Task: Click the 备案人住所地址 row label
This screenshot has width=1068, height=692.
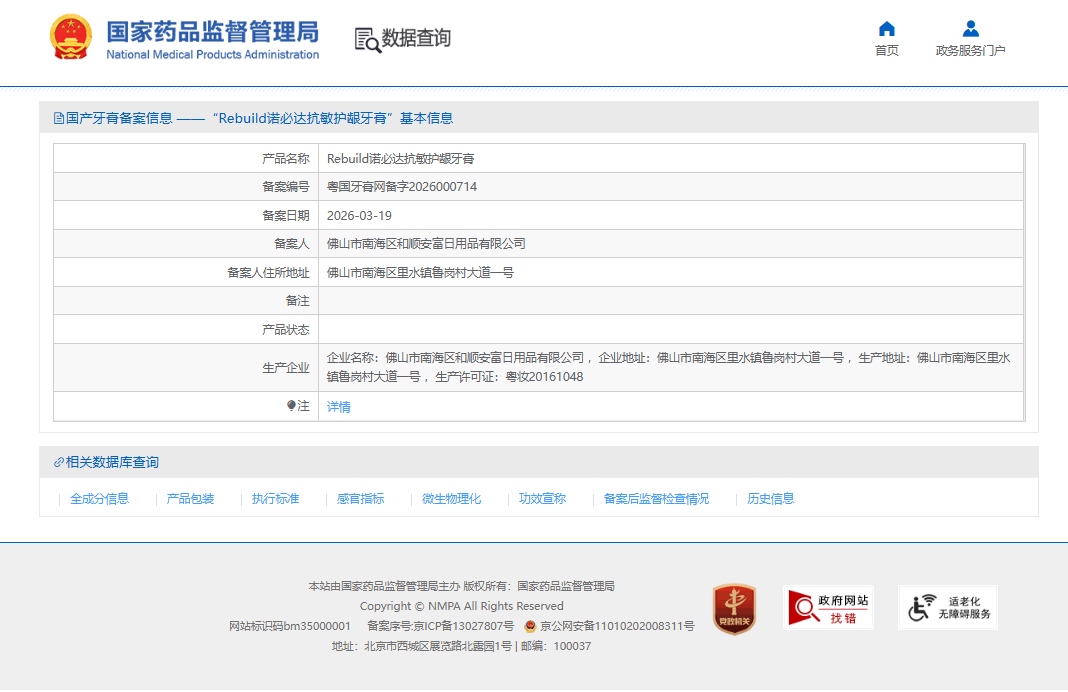Action: tap(268, 273)
